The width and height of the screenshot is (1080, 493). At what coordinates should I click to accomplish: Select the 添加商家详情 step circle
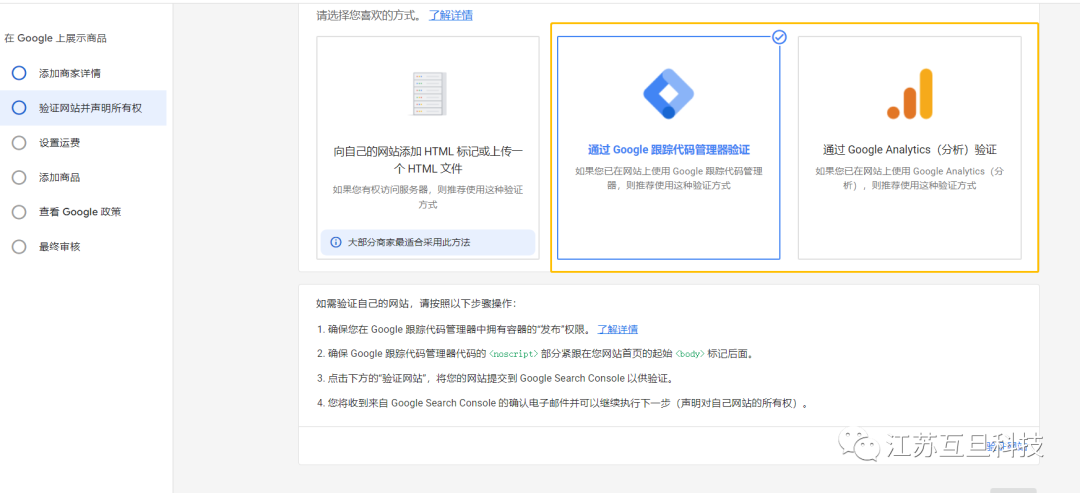19,73
